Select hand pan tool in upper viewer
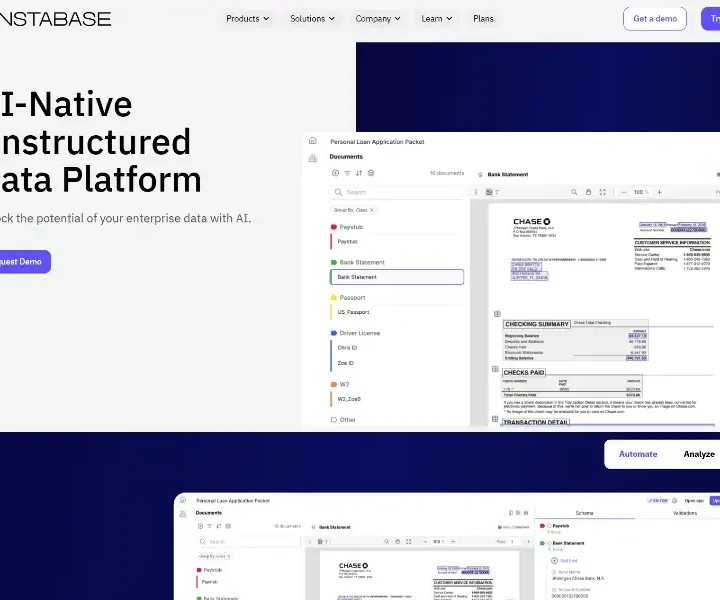Image resolution: width=720 pixels, height=600 pixels. tap(588, 192)
